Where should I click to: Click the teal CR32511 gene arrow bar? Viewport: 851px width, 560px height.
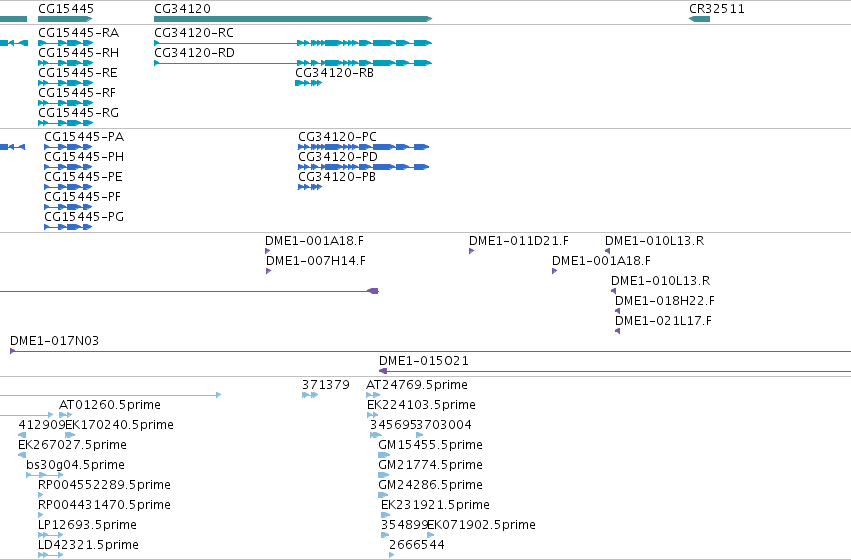point(699,19)
